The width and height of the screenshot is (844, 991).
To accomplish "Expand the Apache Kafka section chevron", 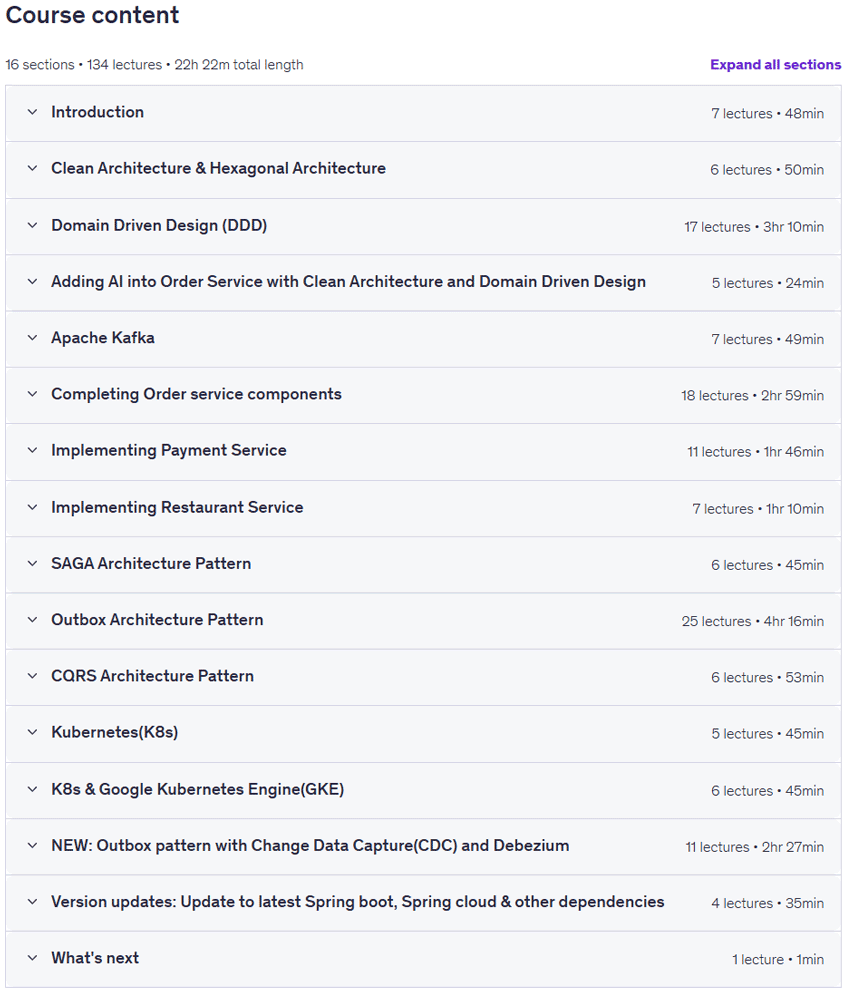I will [x=32, y=338].
